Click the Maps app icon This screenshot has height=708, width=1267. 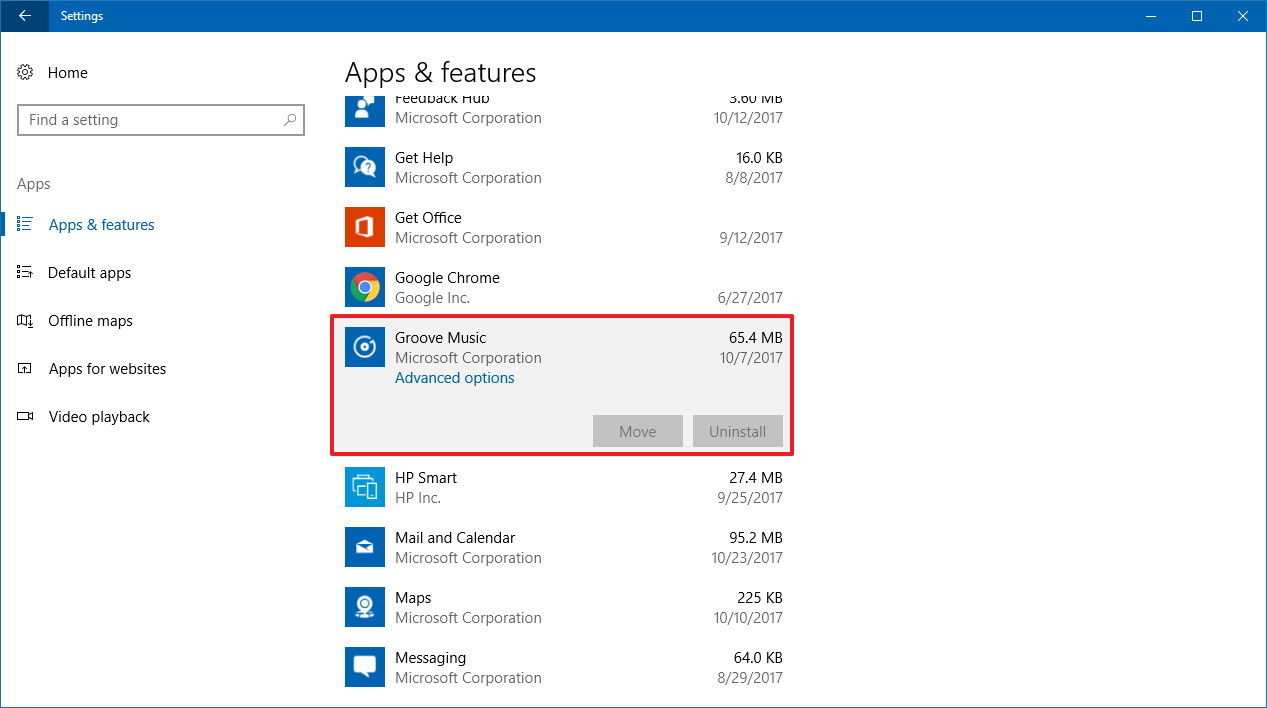[365, 607]
